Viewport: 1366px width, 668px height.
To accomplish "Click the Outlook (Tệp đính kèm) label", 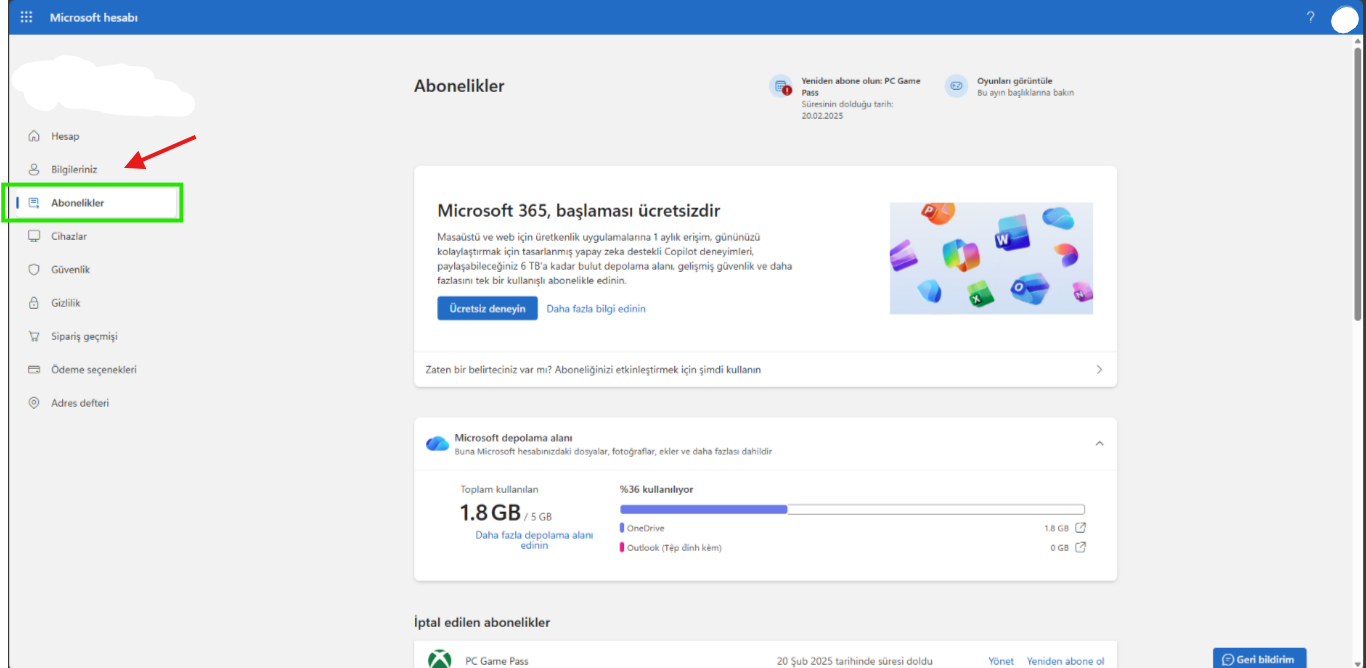I will point(674,547).
